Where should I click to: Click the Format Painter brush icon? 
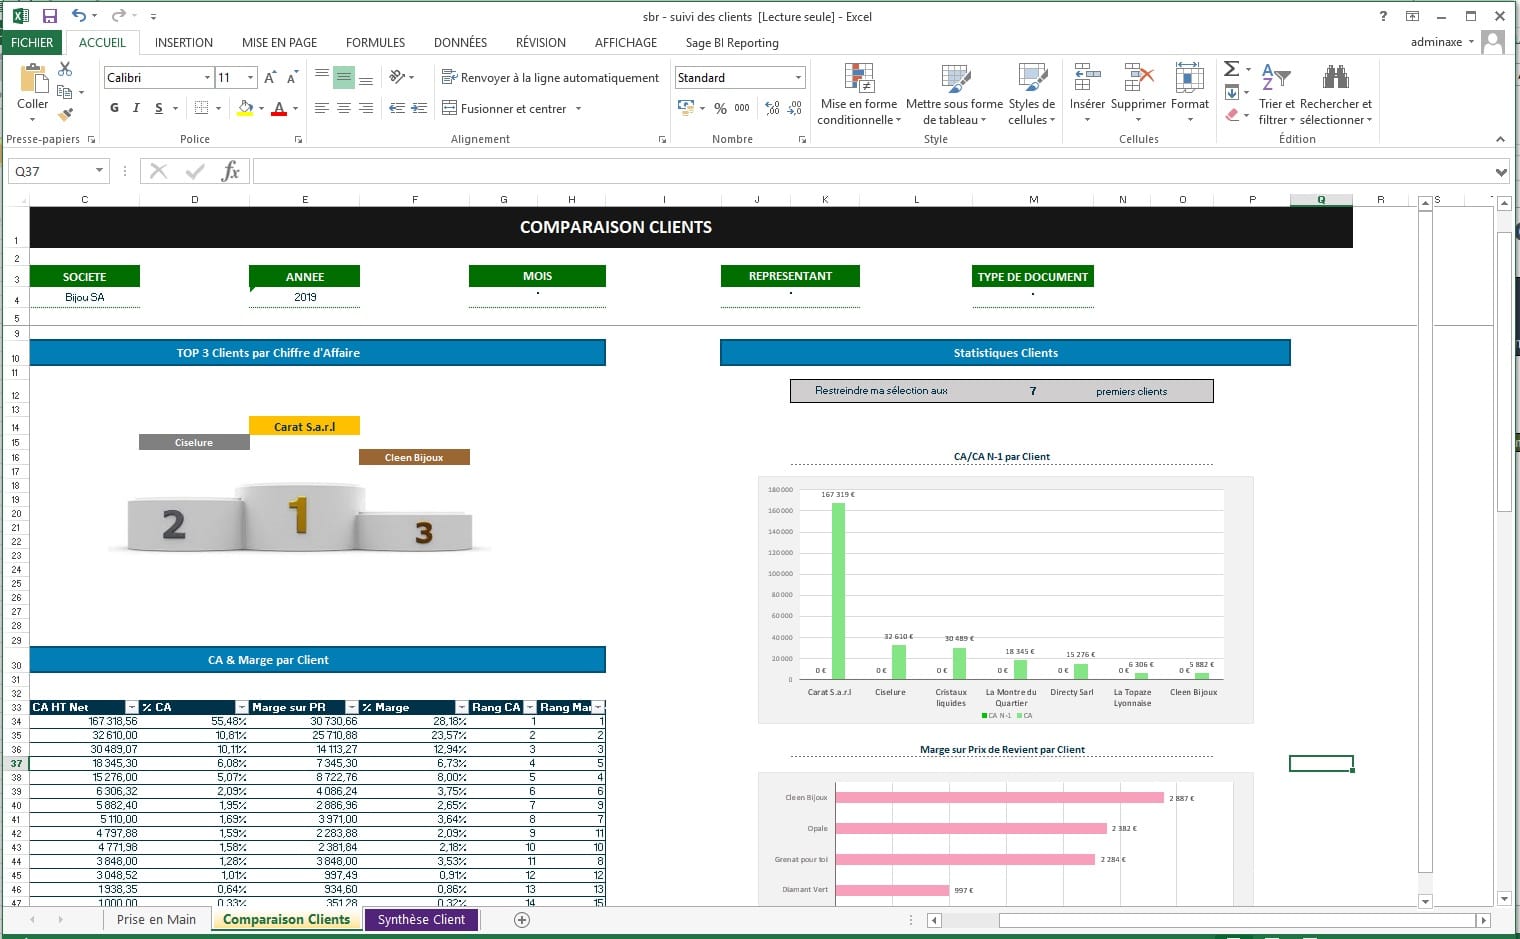pos(65,115)
